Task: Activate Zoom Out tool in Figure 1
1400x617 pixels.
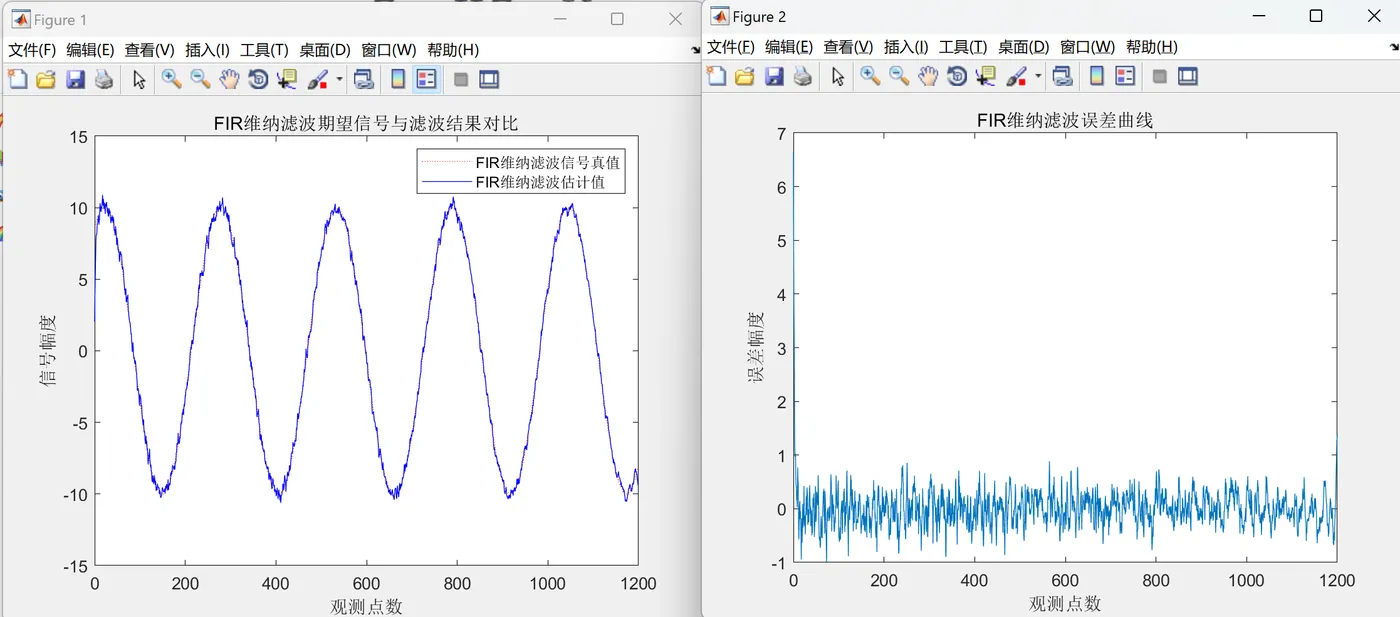Action: click(200, 79)
